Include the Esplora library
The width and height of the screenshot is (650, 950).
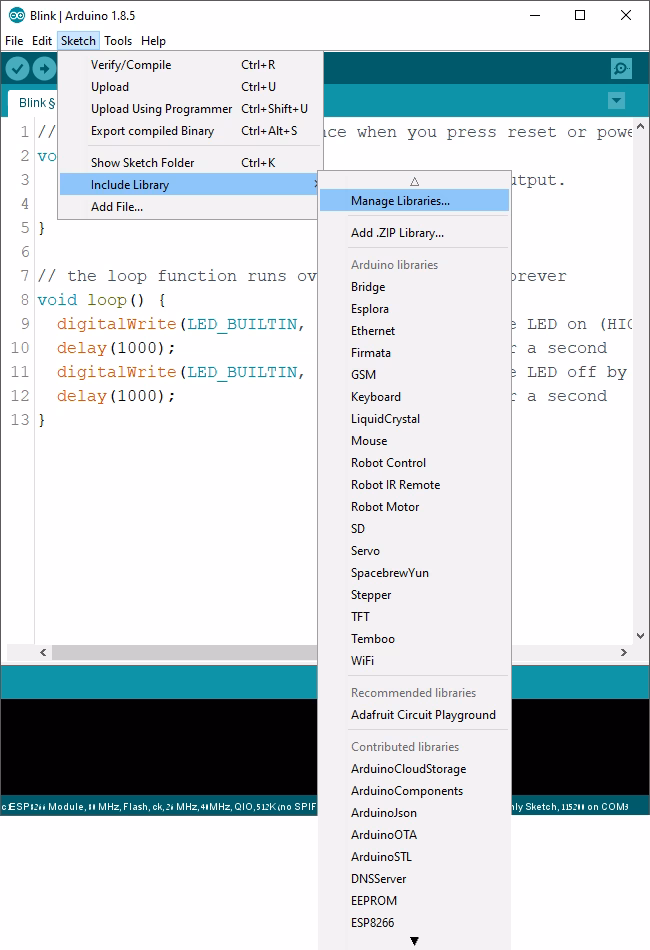[414, 308]
